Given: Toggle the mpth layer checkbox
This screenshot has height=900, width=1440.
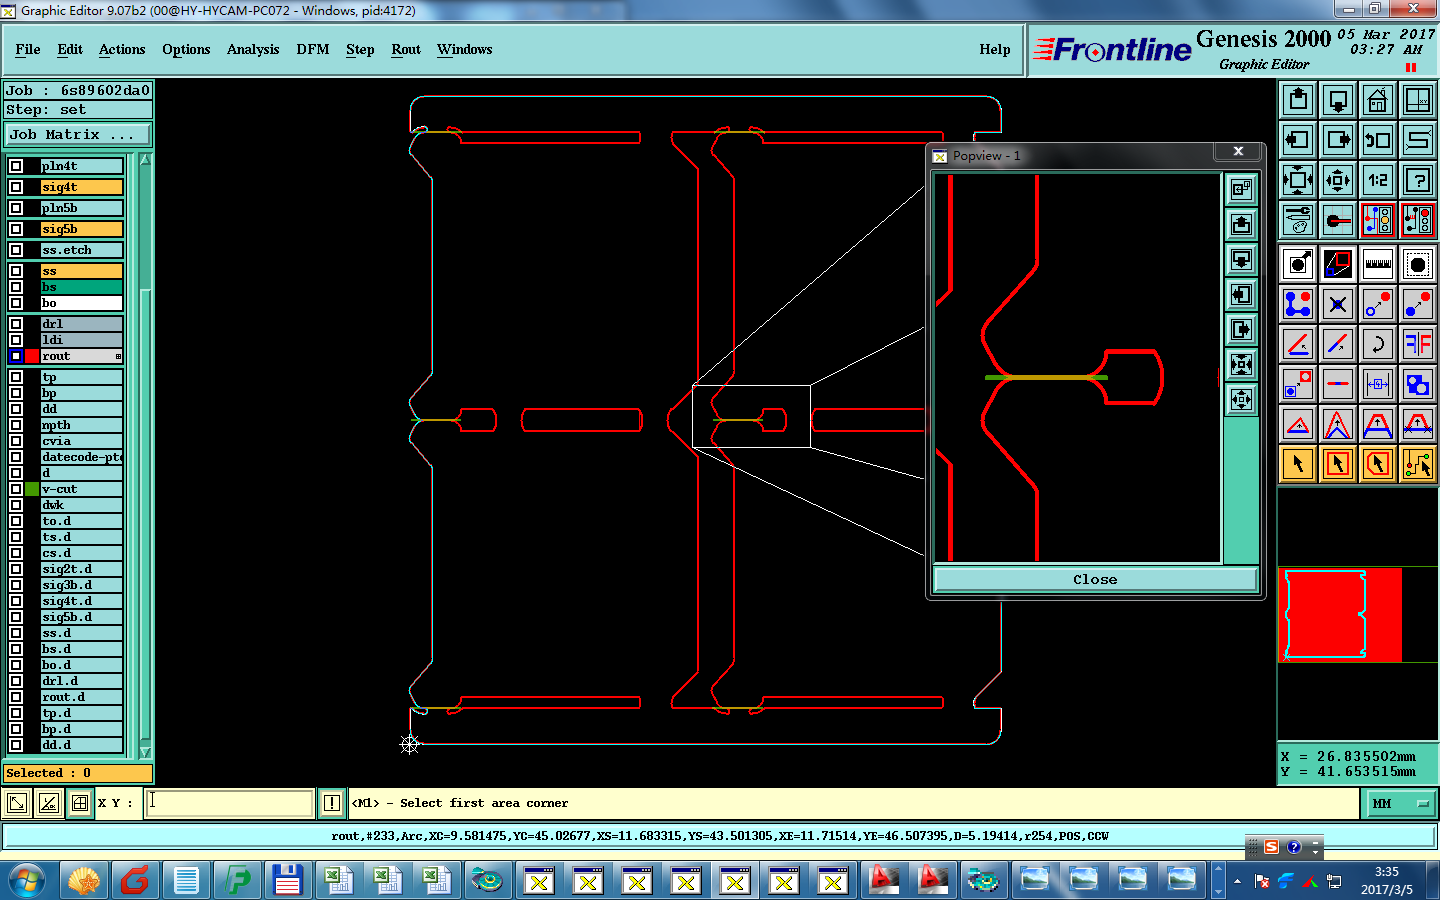Looking at the screenshot, I should click(x=16, y=425).
